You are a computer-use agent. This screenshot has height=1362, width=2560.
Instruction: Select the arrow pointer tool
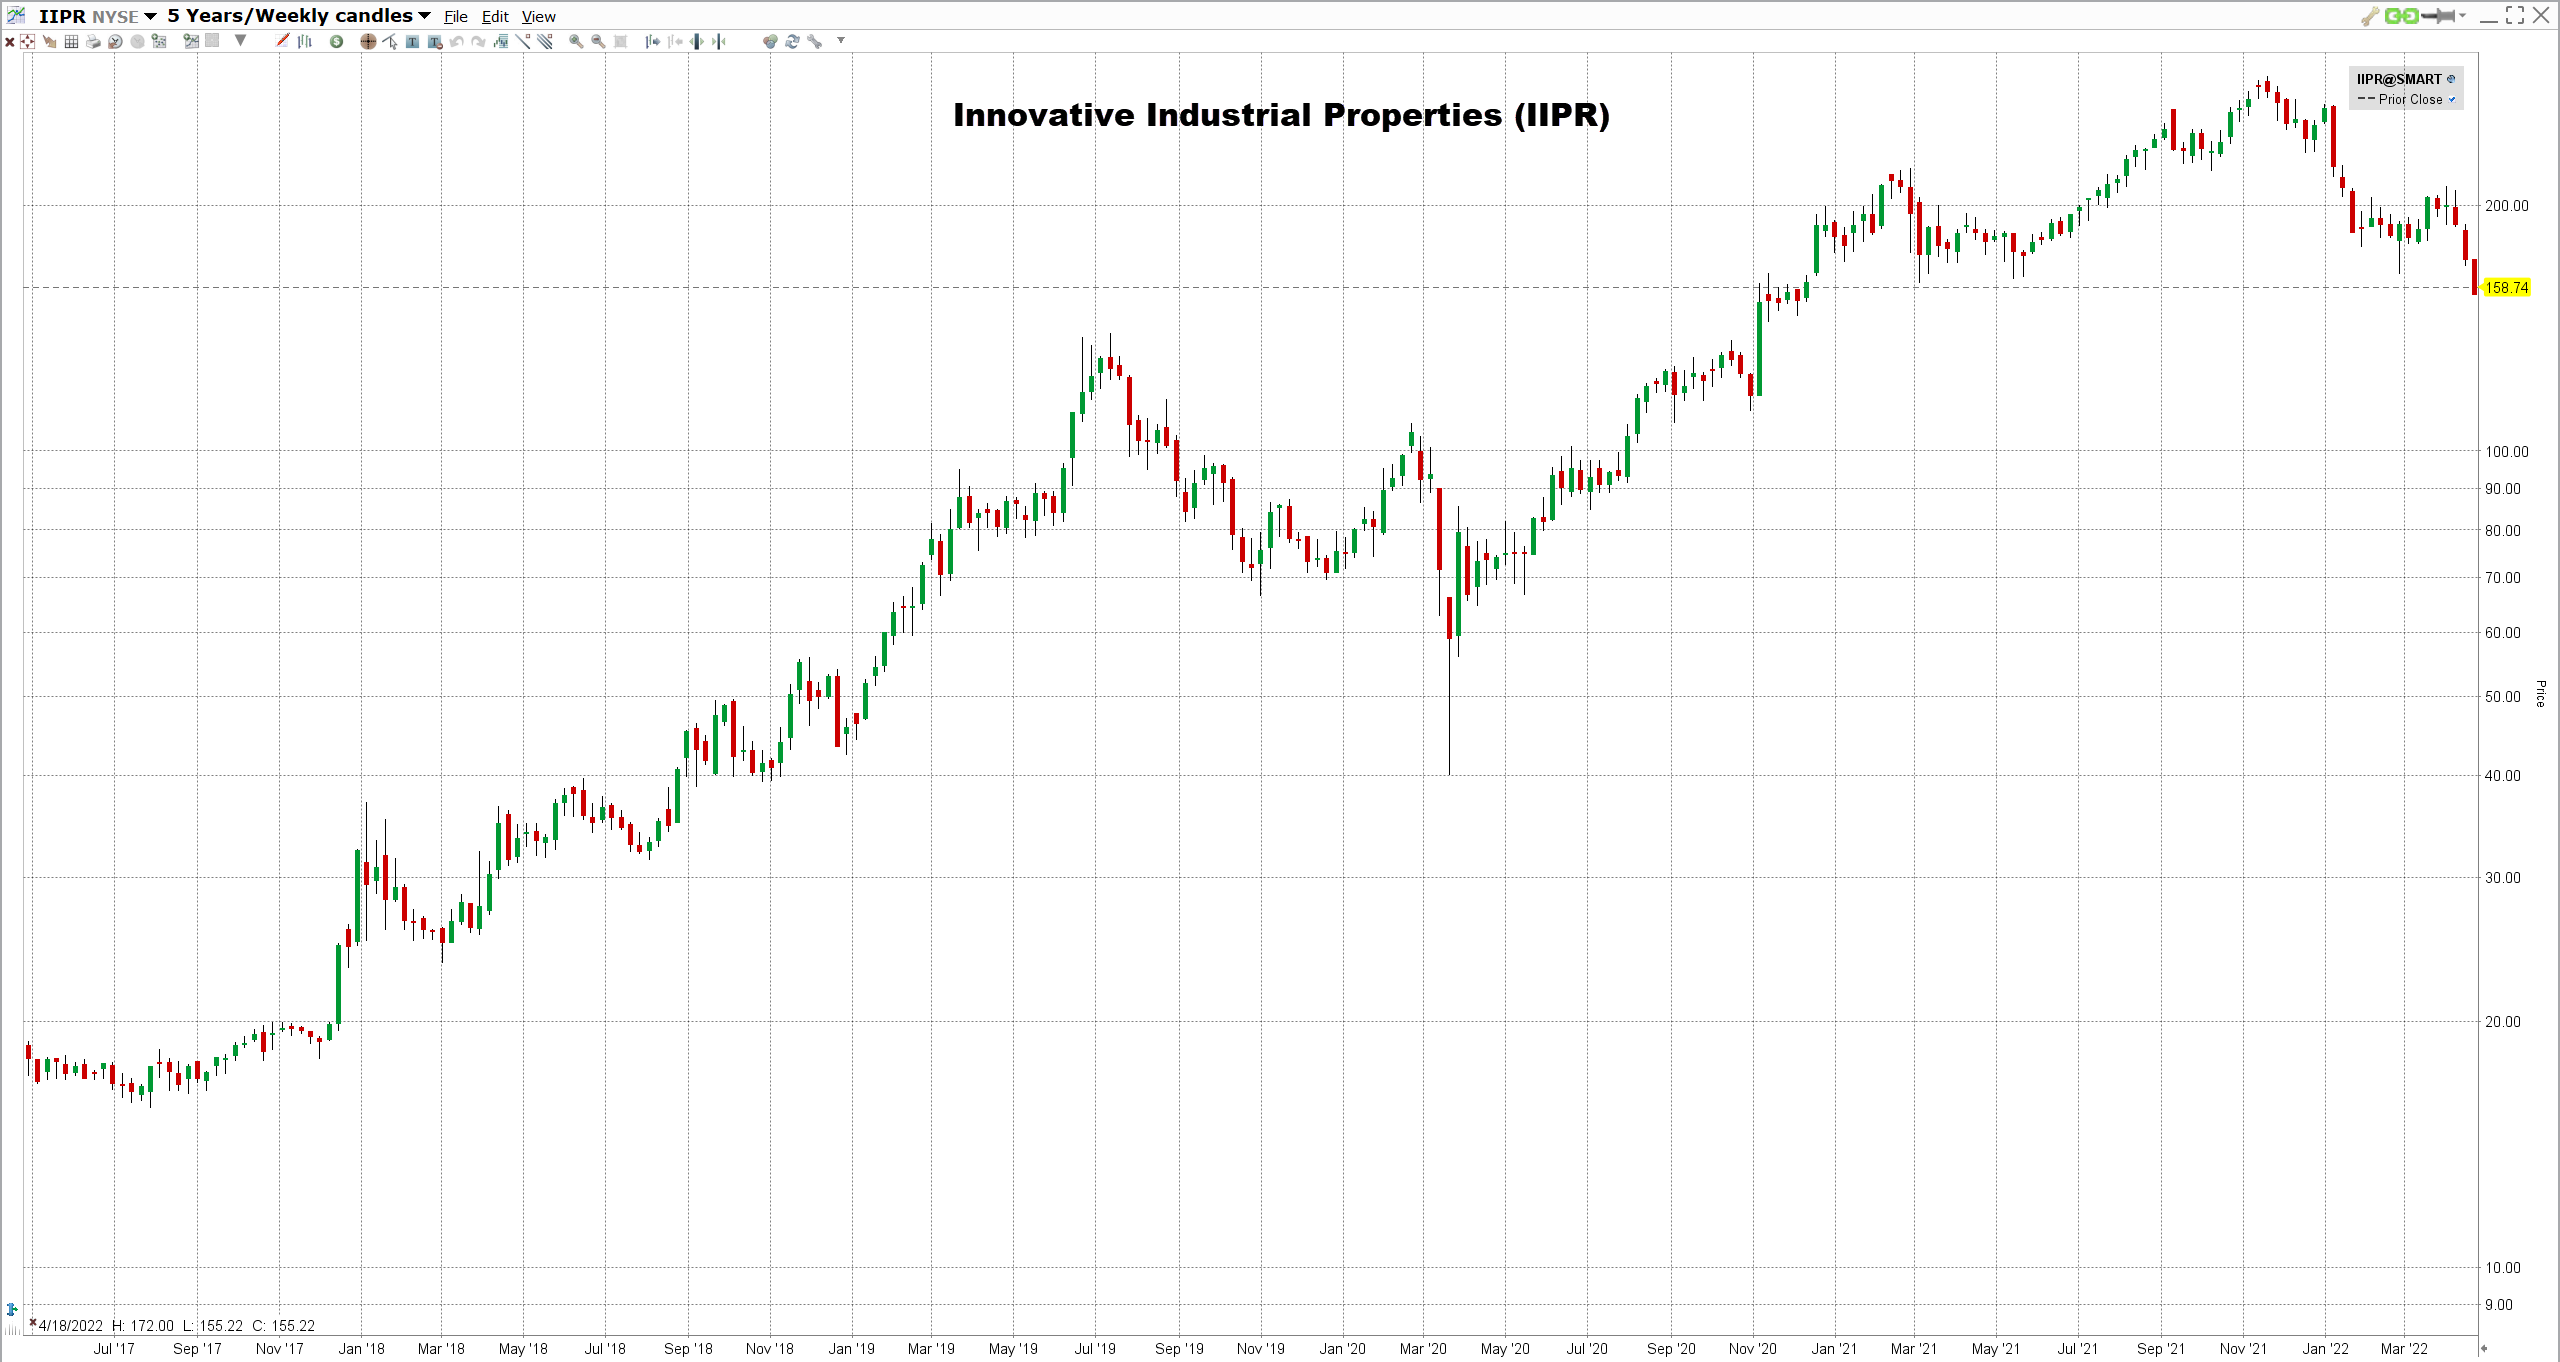click(49, 41)
